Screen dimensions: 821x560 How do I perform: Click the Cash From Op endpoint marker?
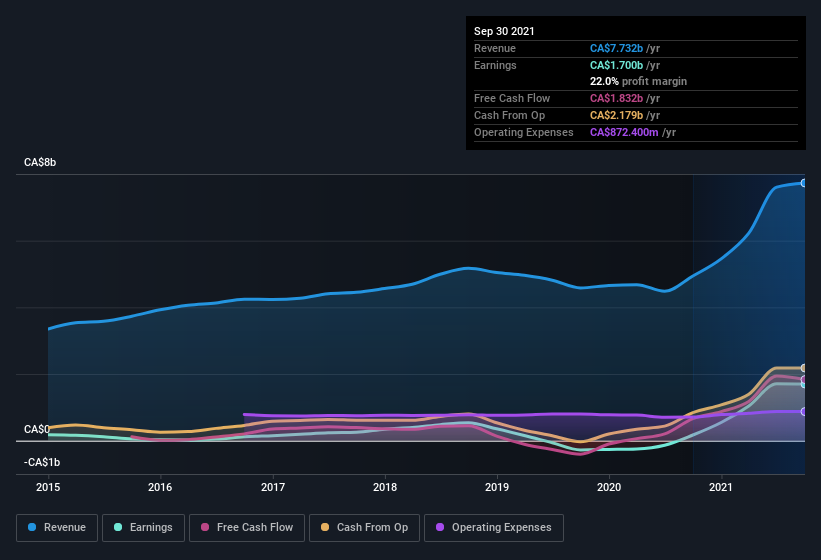coord(804,368)
